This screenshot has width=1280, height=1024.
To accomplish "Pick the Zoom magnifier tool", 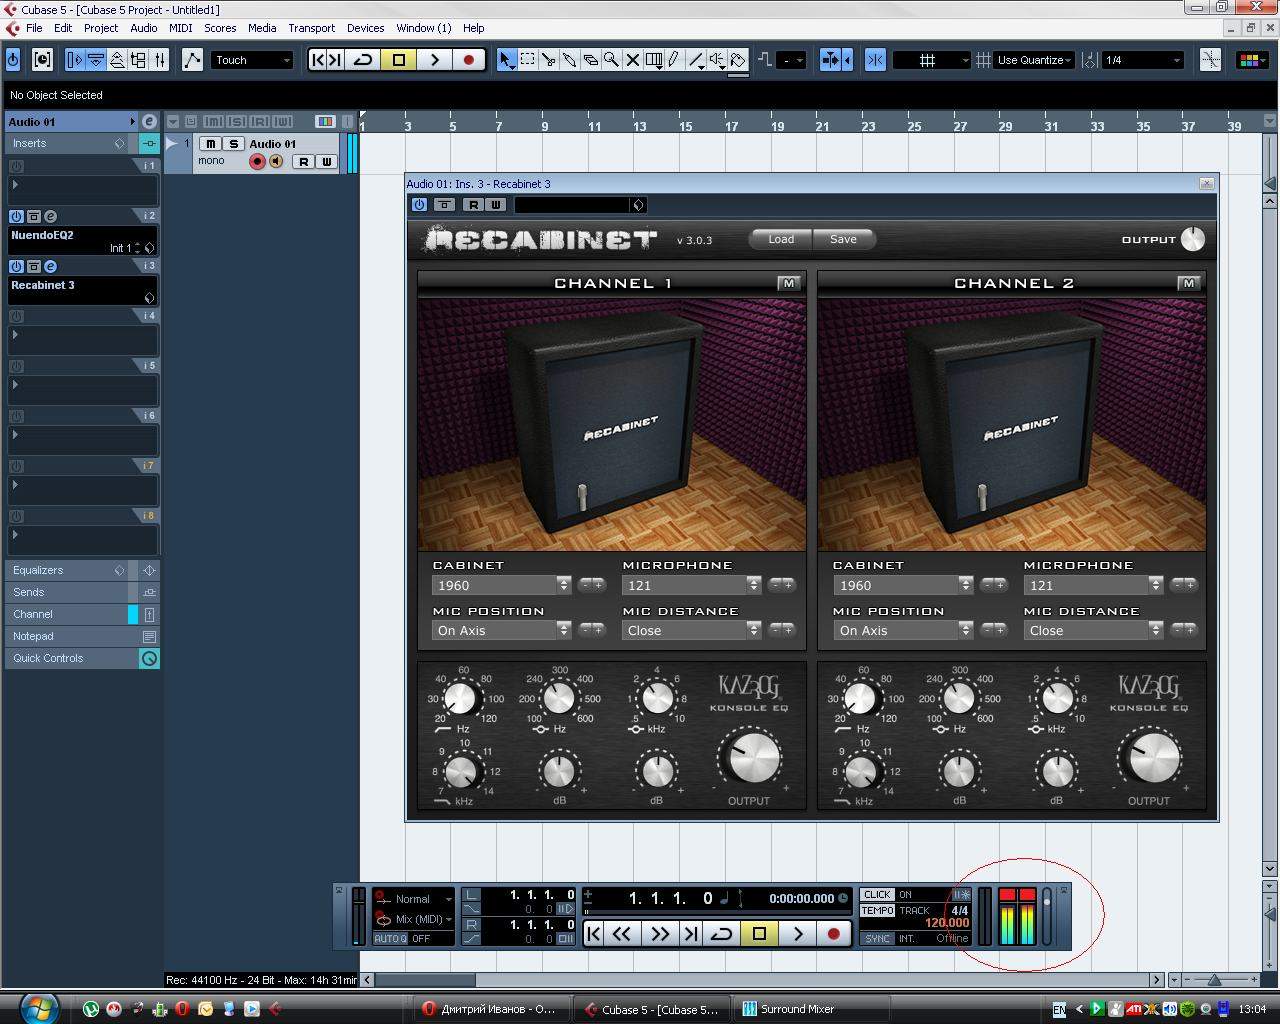I will tap(611, 60).
